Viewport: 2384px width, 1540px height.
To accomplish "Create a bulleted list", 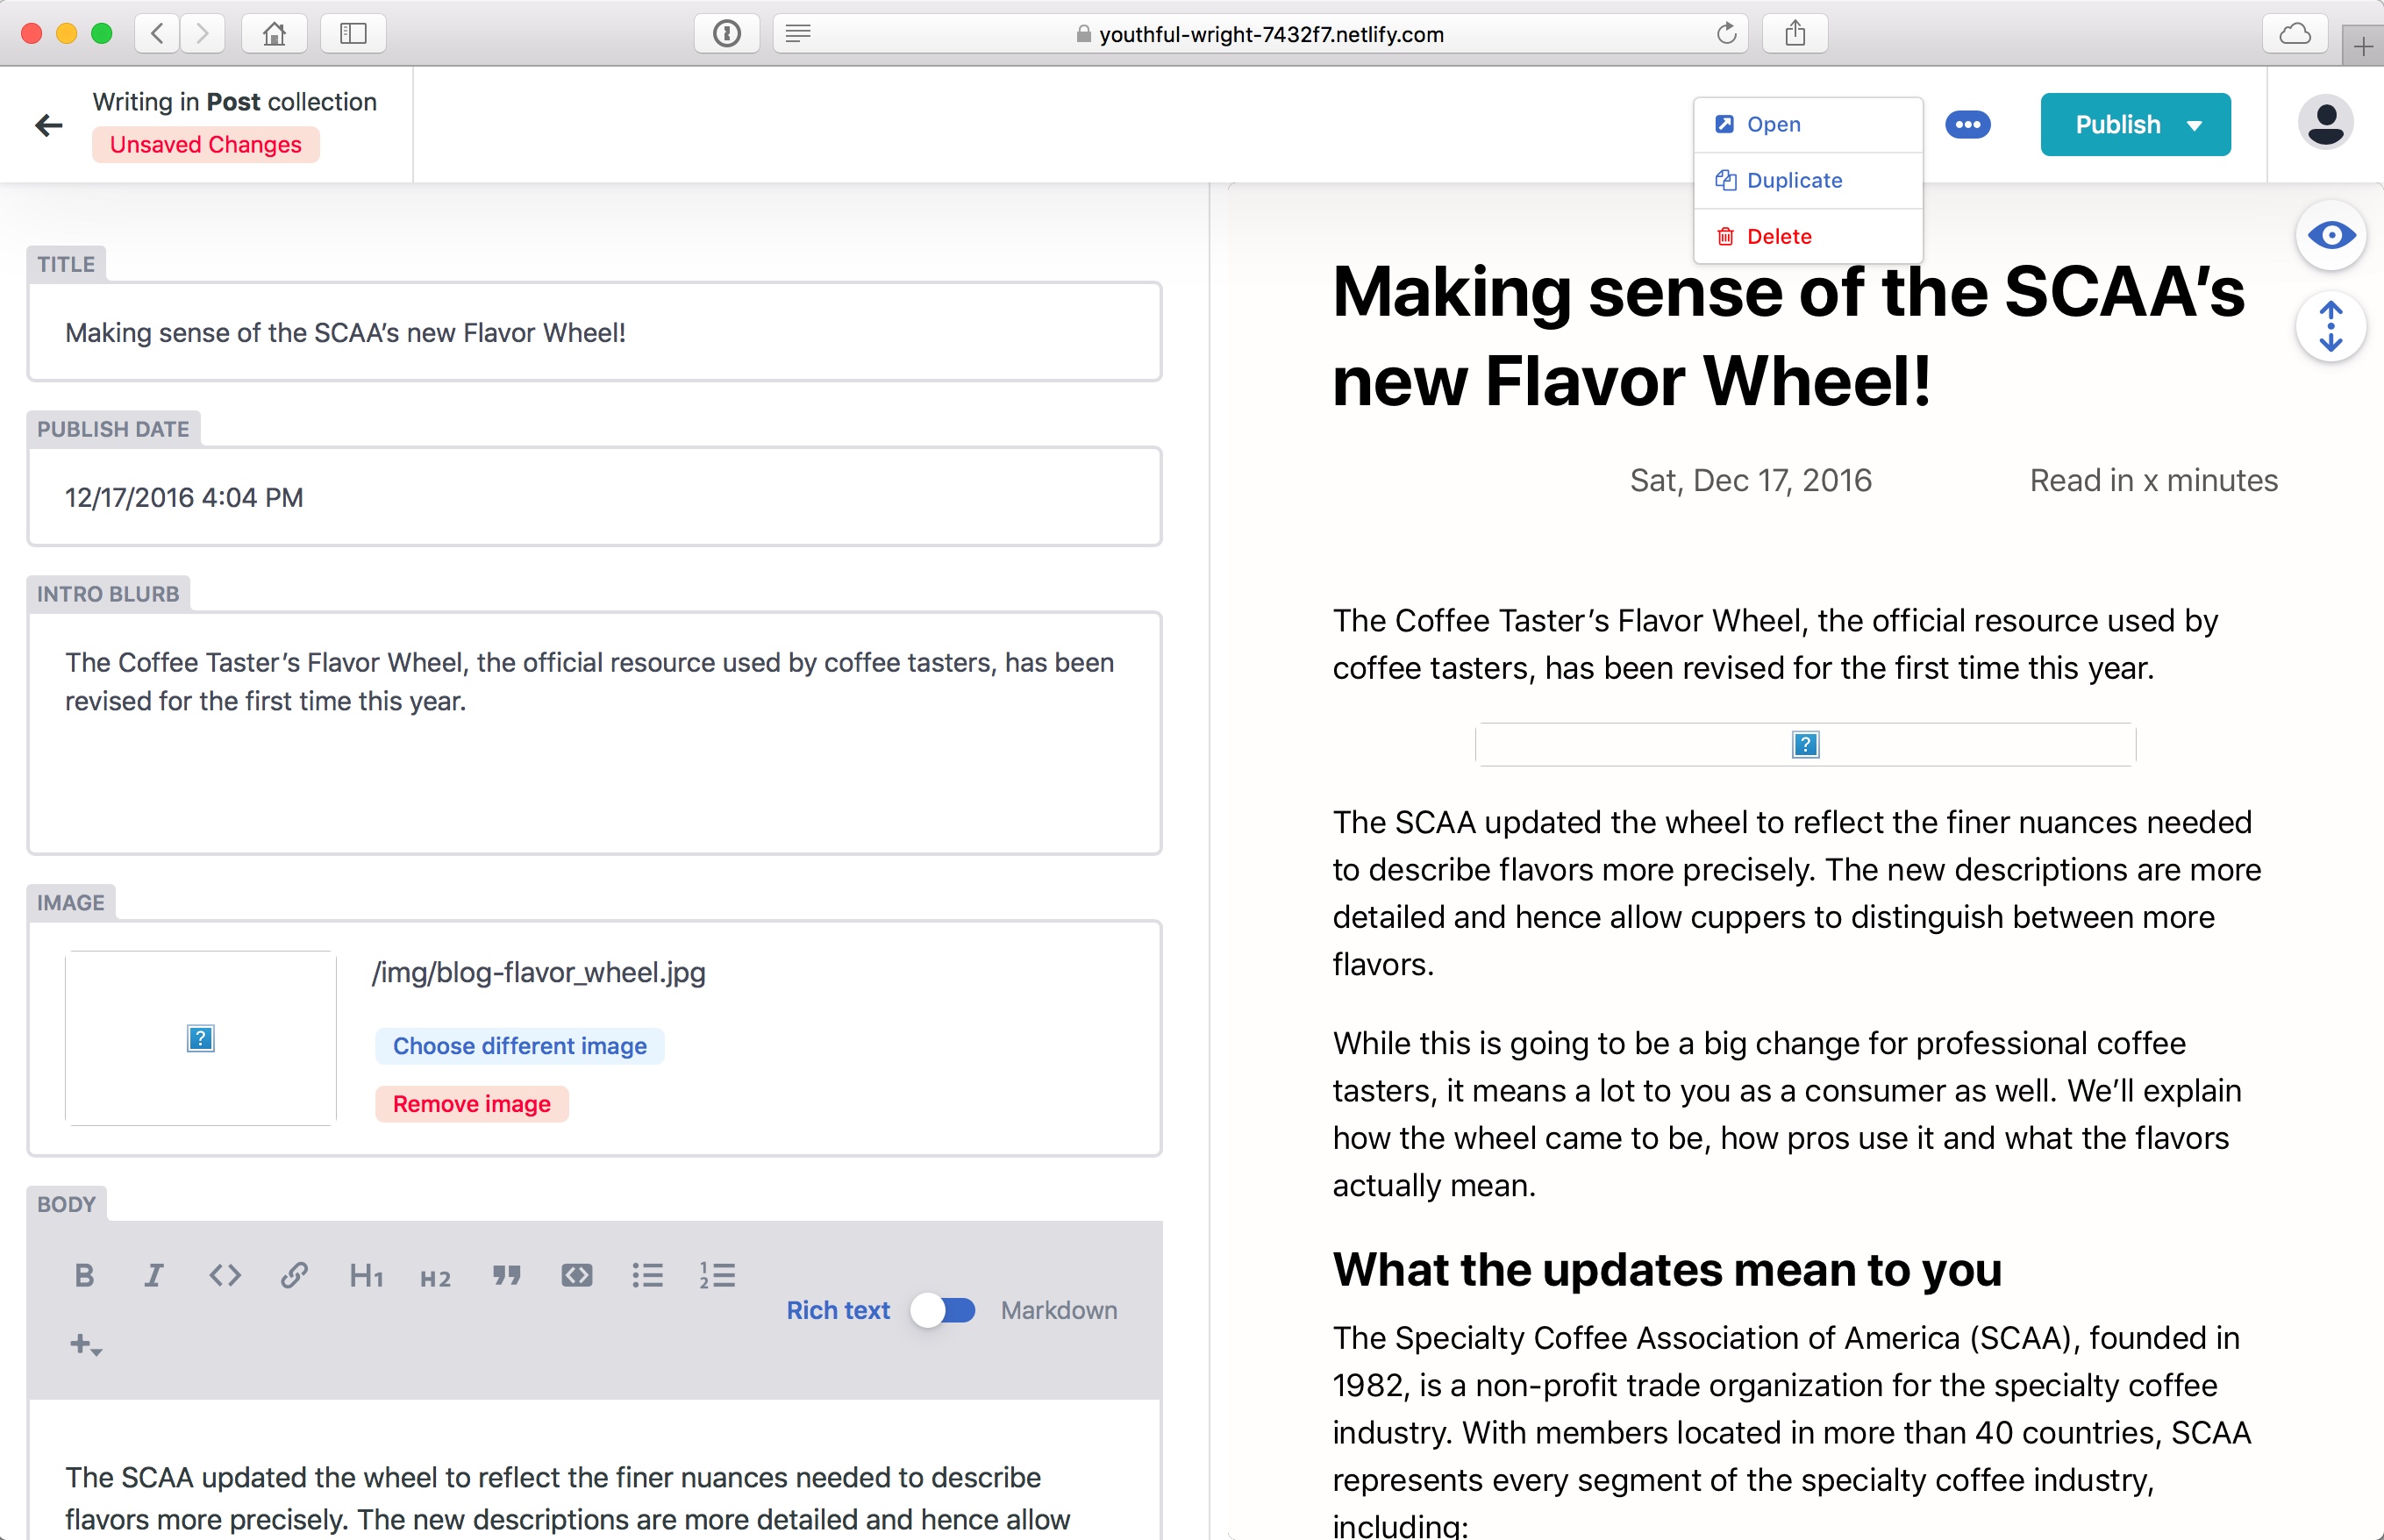I will pos(648,1275).
